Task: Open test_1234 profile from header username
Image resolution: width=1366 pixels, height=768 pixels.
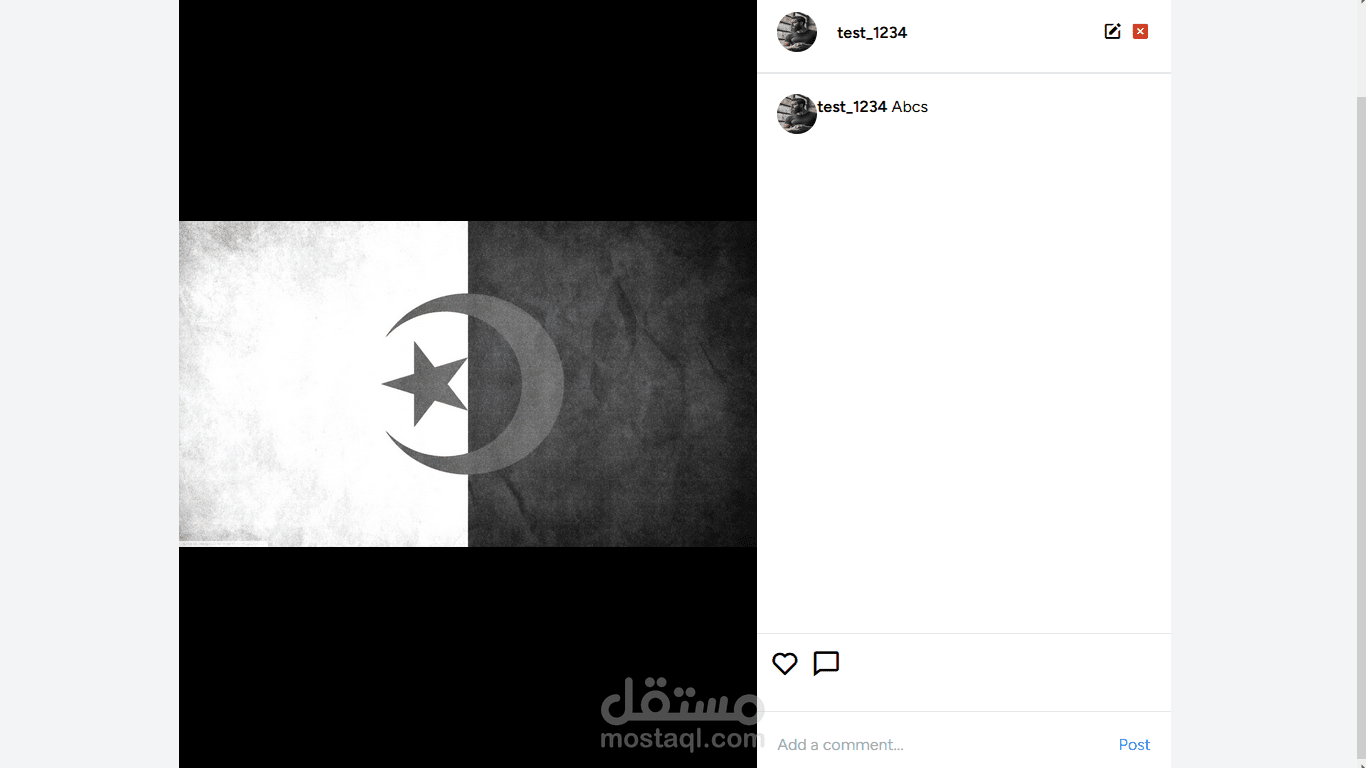Action: (x=872, y=32)
